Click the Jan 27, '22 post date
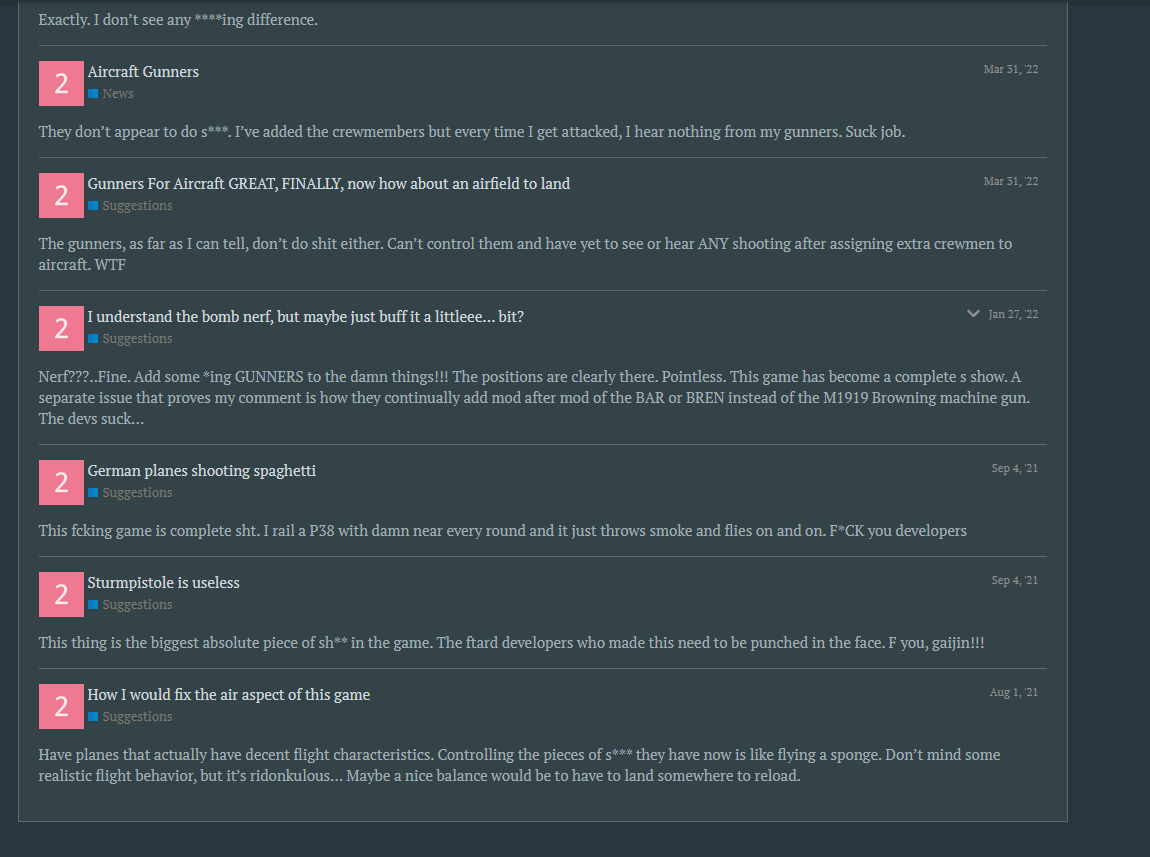This screenshot has height=857, width=1150. tap(1013, 315)
